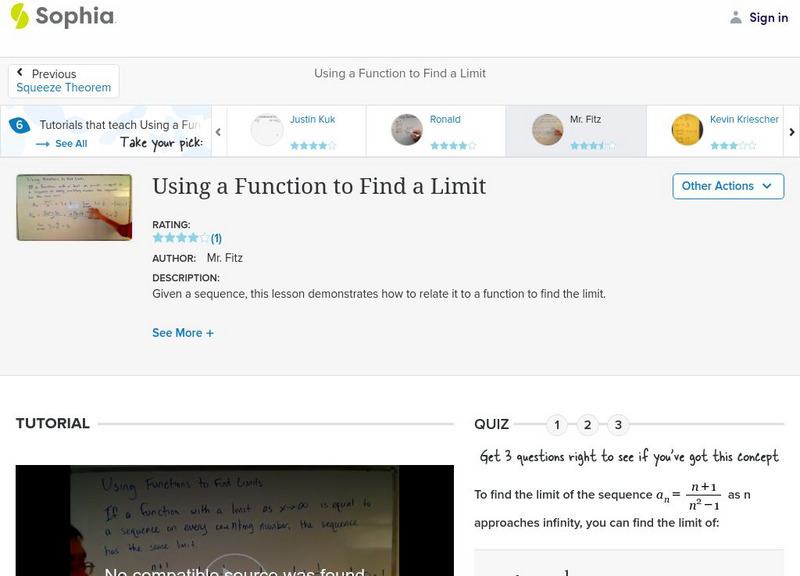
Task: Go back via Previous Squeeze Theorem
Action: pos(63,80)
